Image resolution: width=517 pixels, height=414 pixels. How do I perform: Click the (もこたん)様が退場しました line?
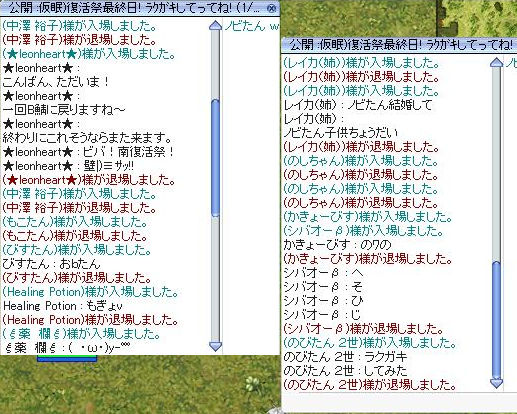click(x=75, y=236)
